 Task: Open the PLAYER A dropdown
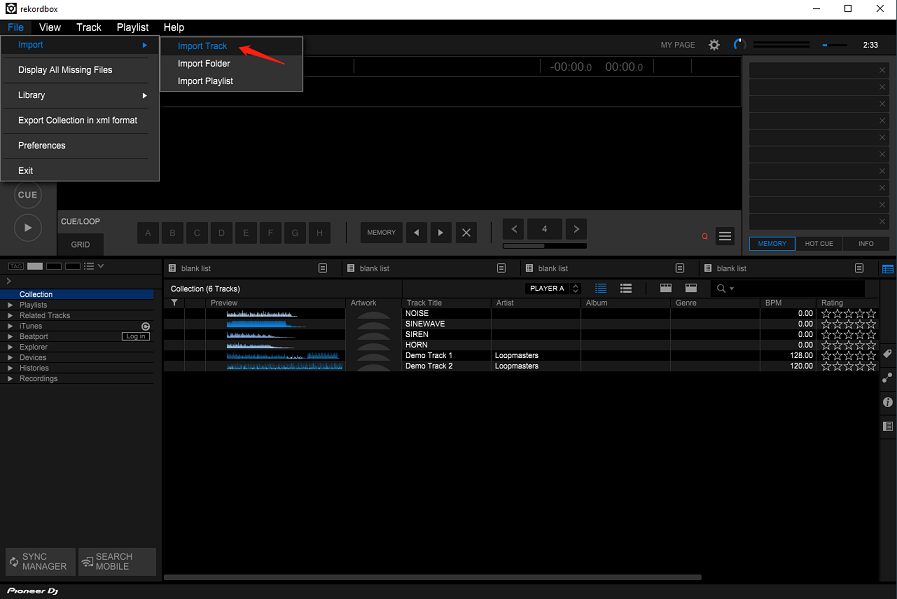point(553,288)
